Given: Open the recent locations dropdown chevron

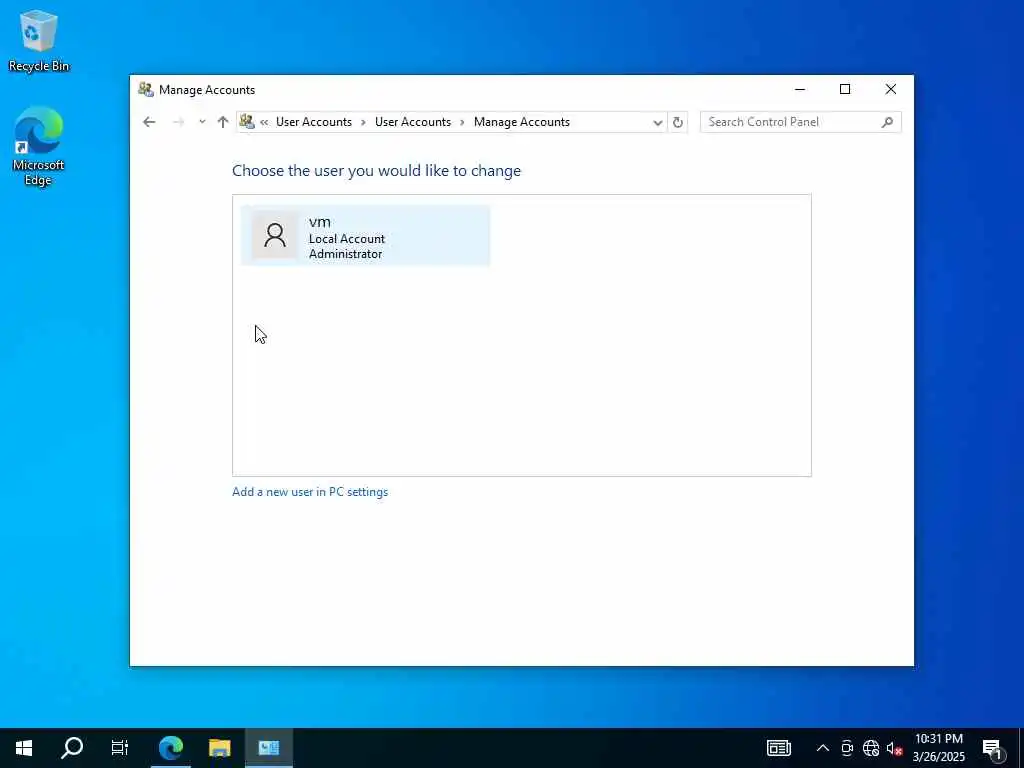Looking at the screenshot, I should pyautogui.click(x=202, y=122).
